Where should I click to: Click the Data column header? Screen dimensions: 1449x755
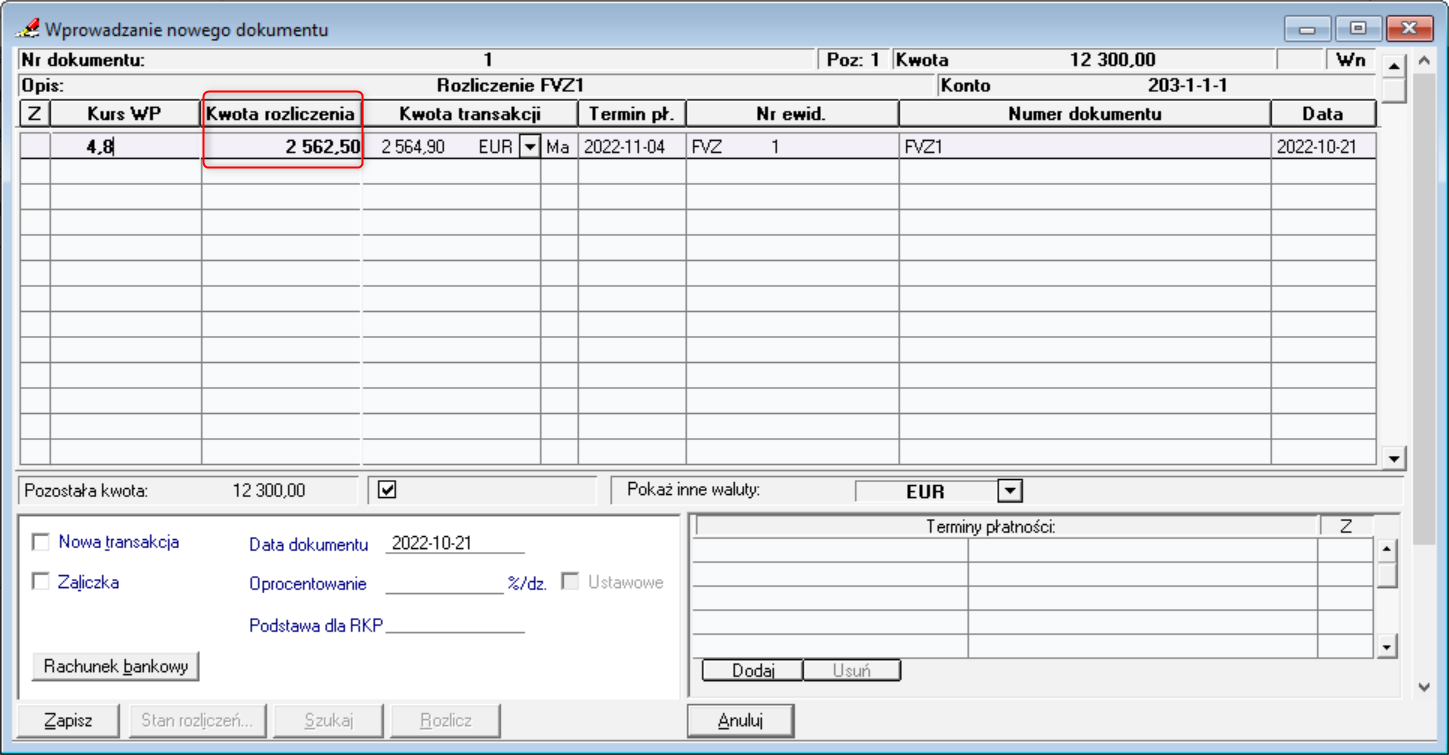coord(1323,113)
